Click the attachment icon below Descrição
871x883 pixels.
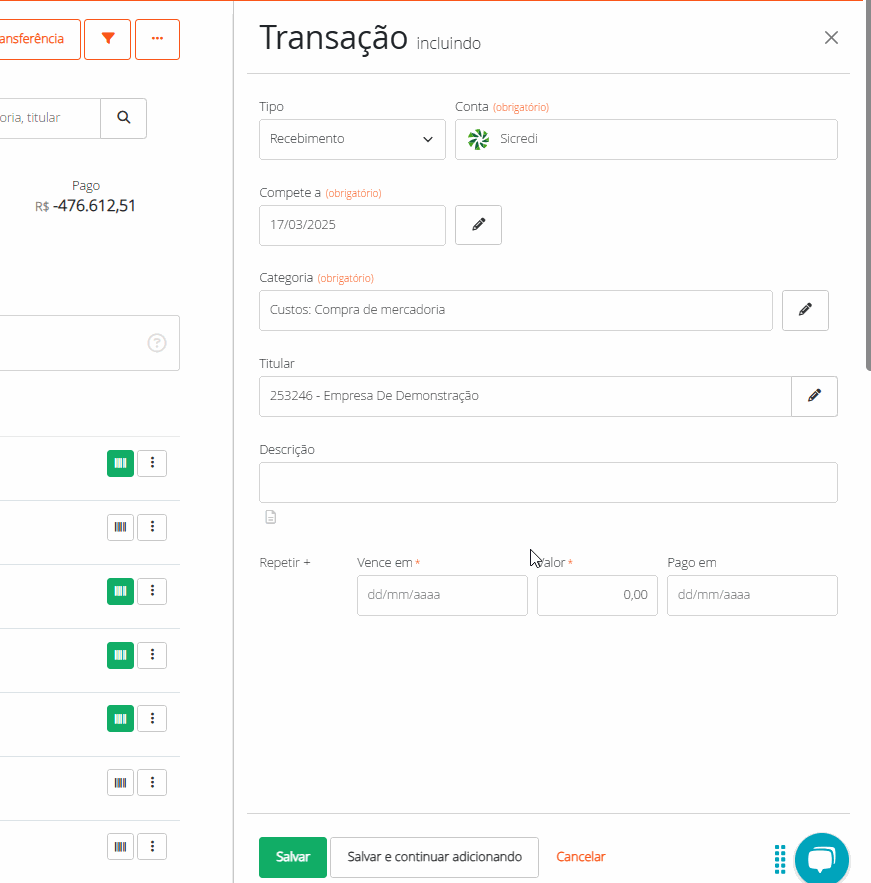coord(270,516)
